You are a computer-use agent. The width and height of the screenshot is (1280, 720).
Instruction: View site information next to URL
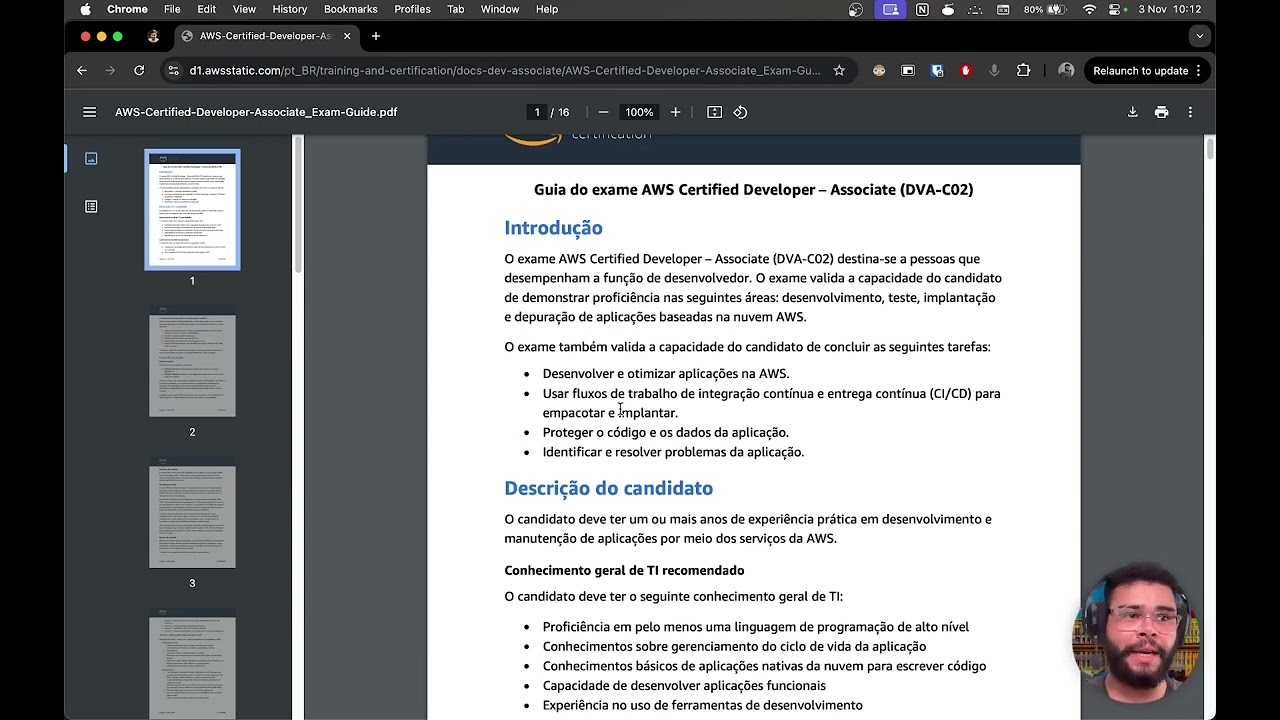click(173, 70)
